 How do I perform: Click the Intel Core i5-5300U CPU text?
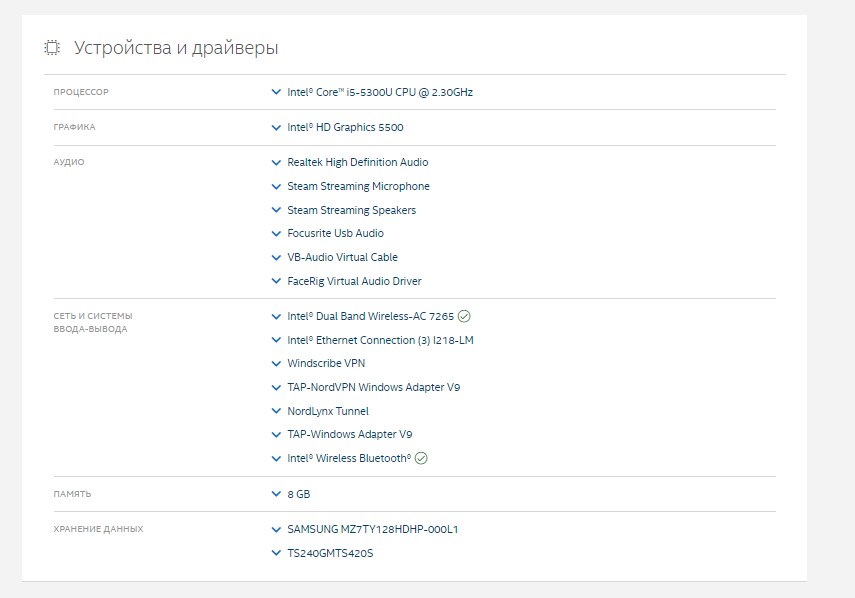[380, 92]
